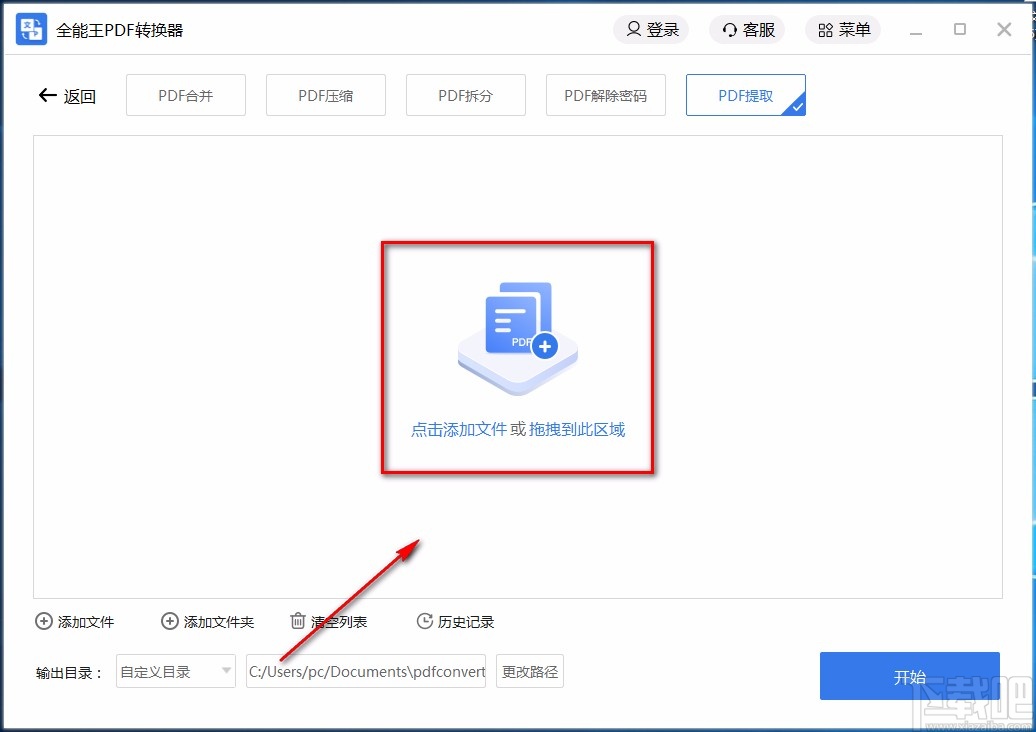Viewport: 1036px width, 732px height.
Task: Open the 自定义目录 output directory dropdown
Action: point(175,672)
